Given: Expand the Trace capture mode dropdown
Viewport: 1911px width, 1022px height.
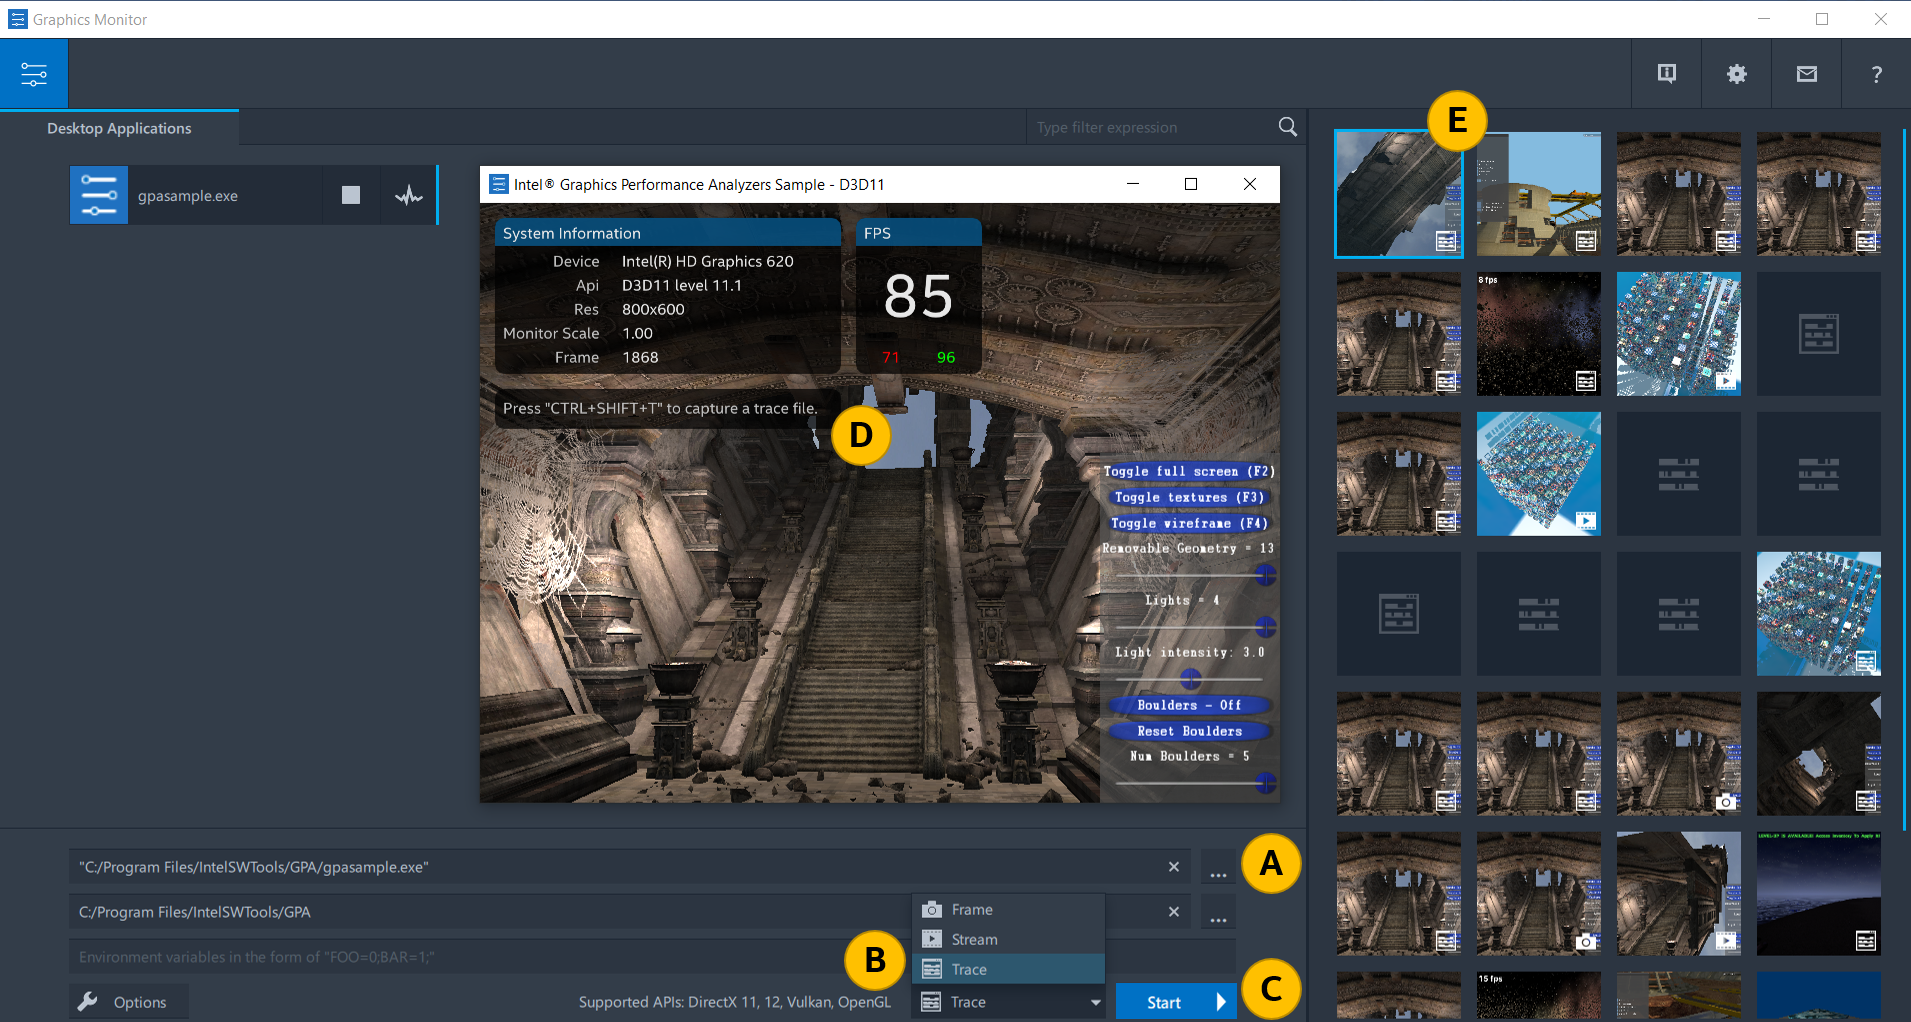Looking at the screenshot, I should [1009, 1002].
